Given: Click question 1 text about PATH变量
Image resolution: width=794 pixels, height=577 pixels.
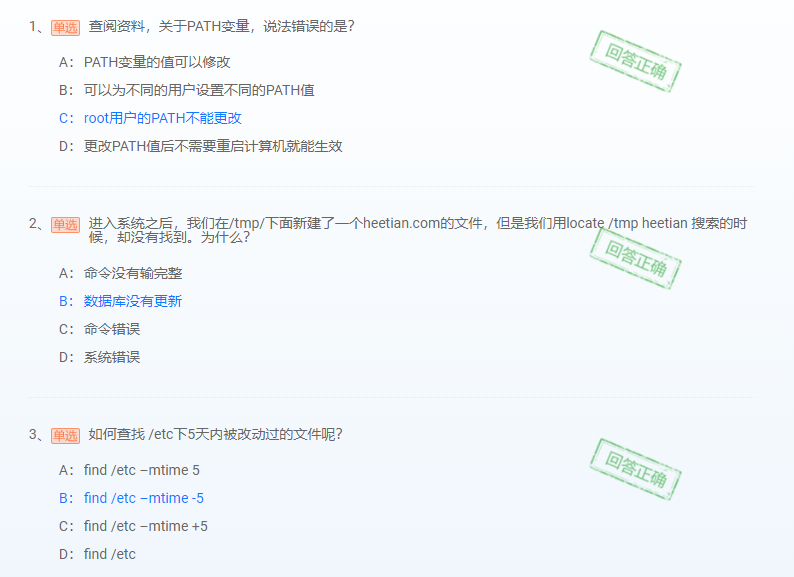Looking at the screenshot, I should tap(221, 26).
